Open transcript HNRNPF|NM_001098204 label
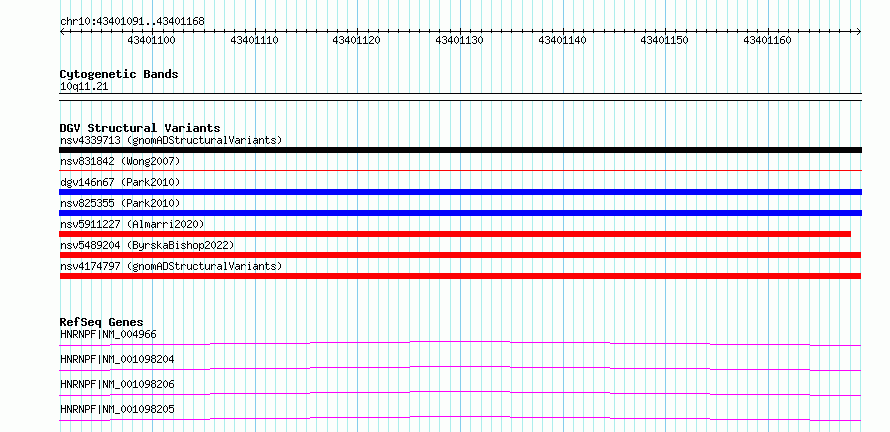 (117, 359)
